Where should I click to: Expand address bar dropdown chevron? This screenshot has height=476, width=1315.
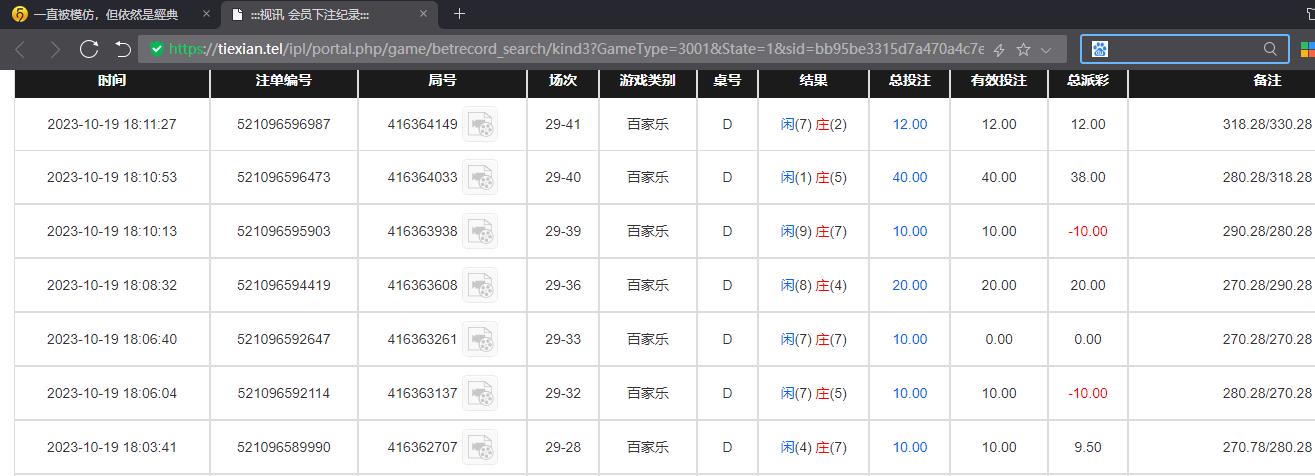click(x=1046, y=49)
